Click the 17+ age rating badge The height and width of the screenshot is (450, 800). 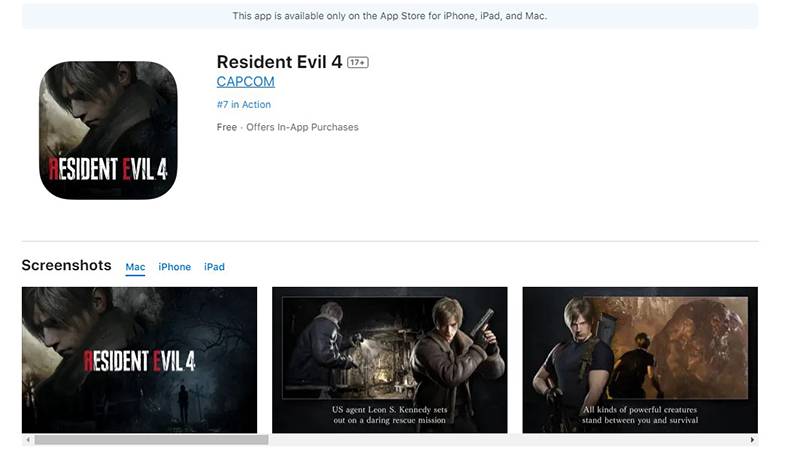pyautogui.click(x=358, y=62)
